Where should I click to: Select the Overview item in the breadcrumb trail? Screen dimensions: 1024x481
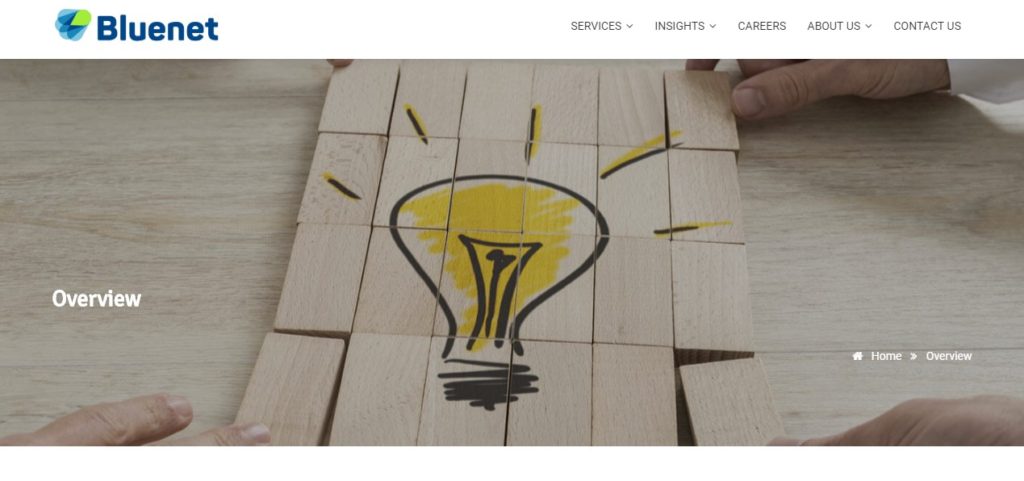click(948, 356)
